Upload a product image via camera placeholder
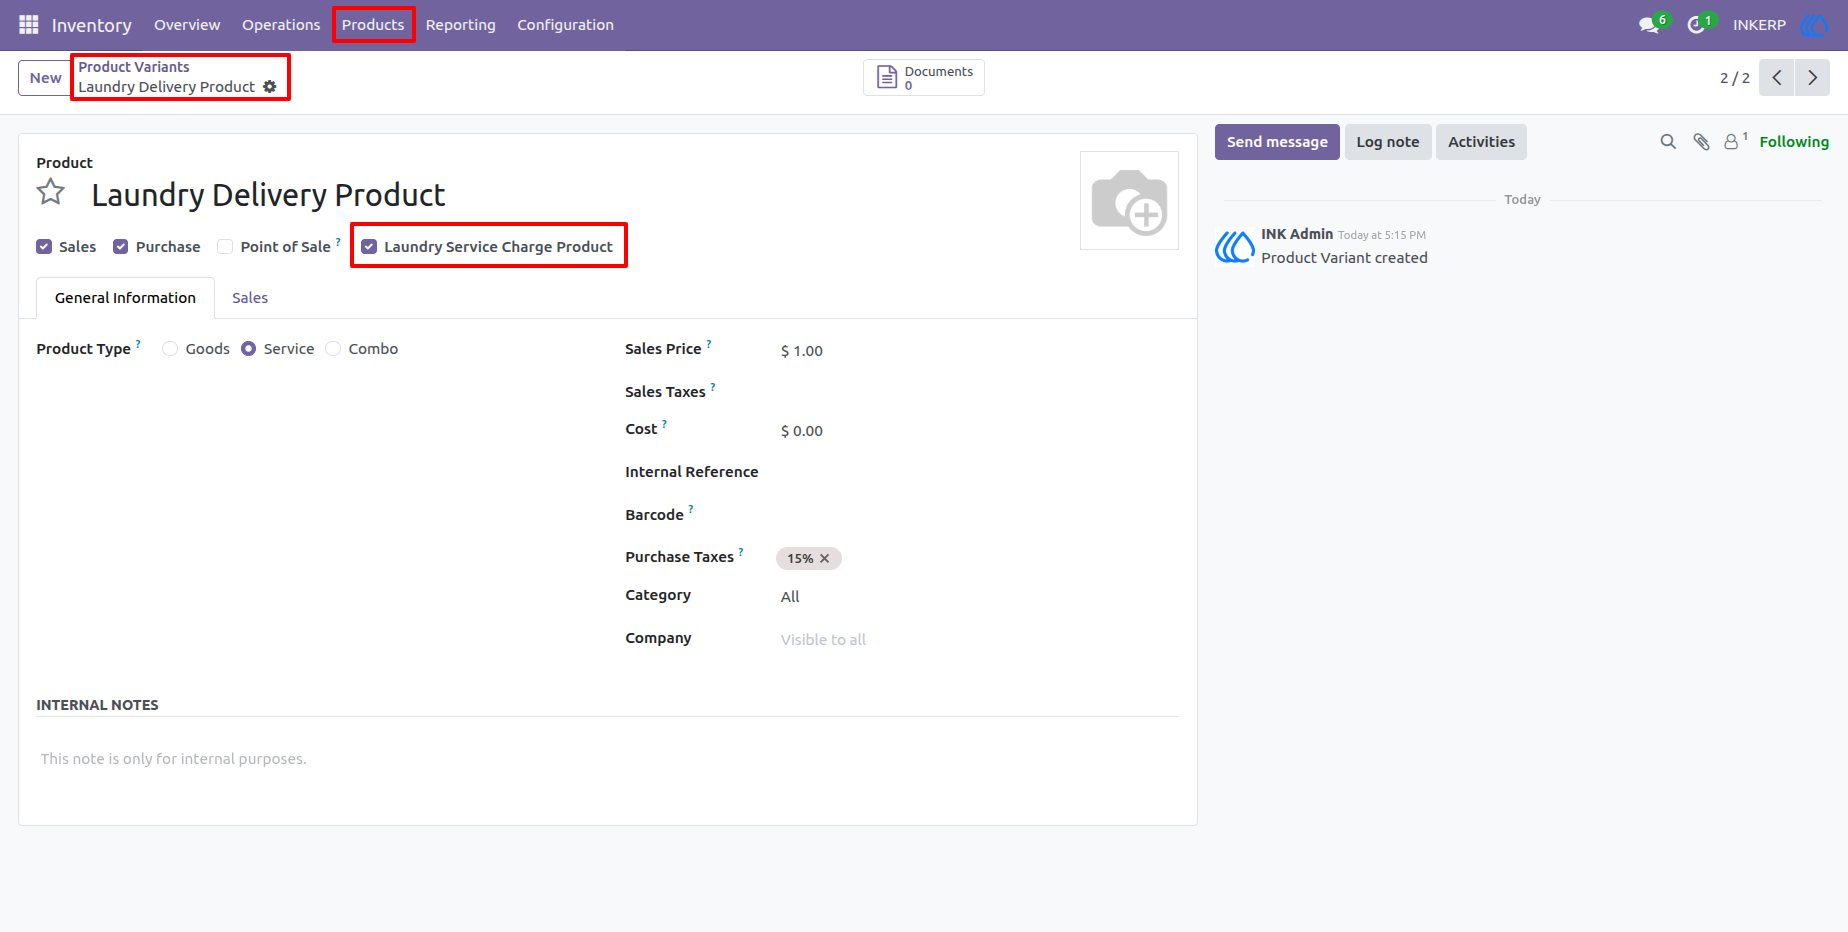 click(1129, 201)
